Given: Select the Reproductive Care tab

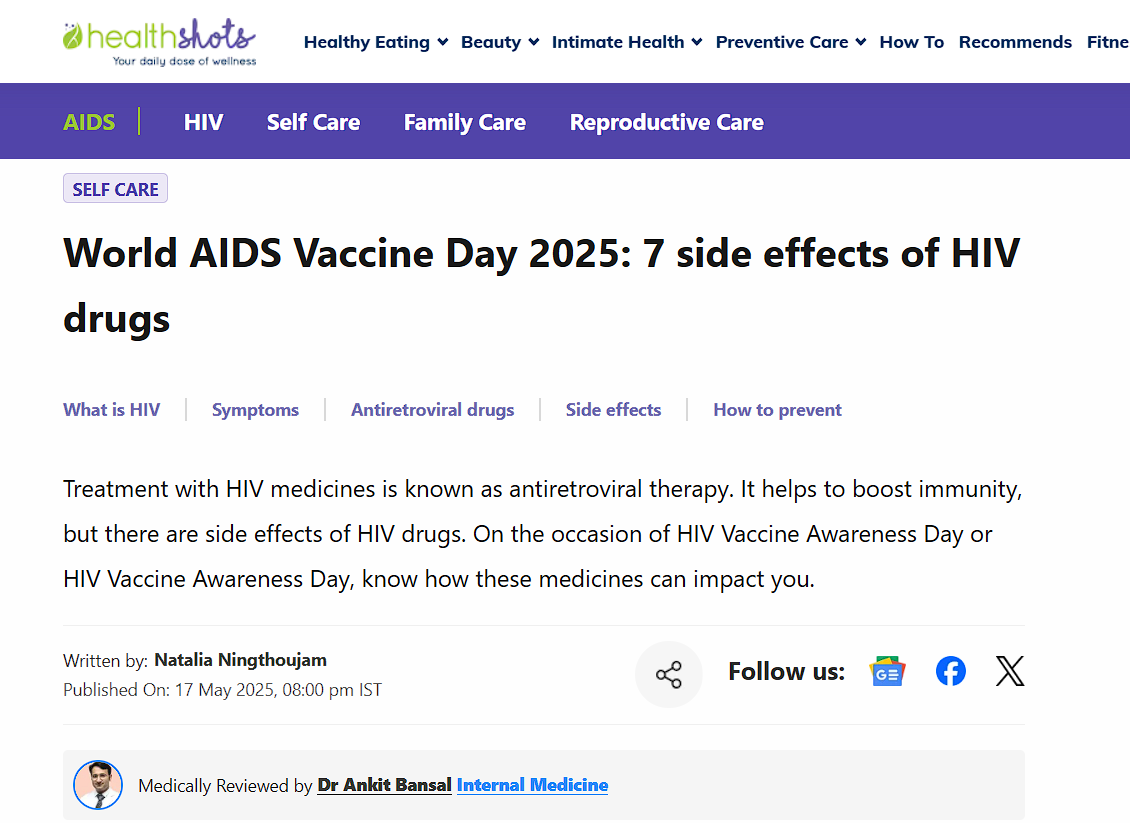Looking at the screenshot, I should pyautogui.click(x=666, y=122).
